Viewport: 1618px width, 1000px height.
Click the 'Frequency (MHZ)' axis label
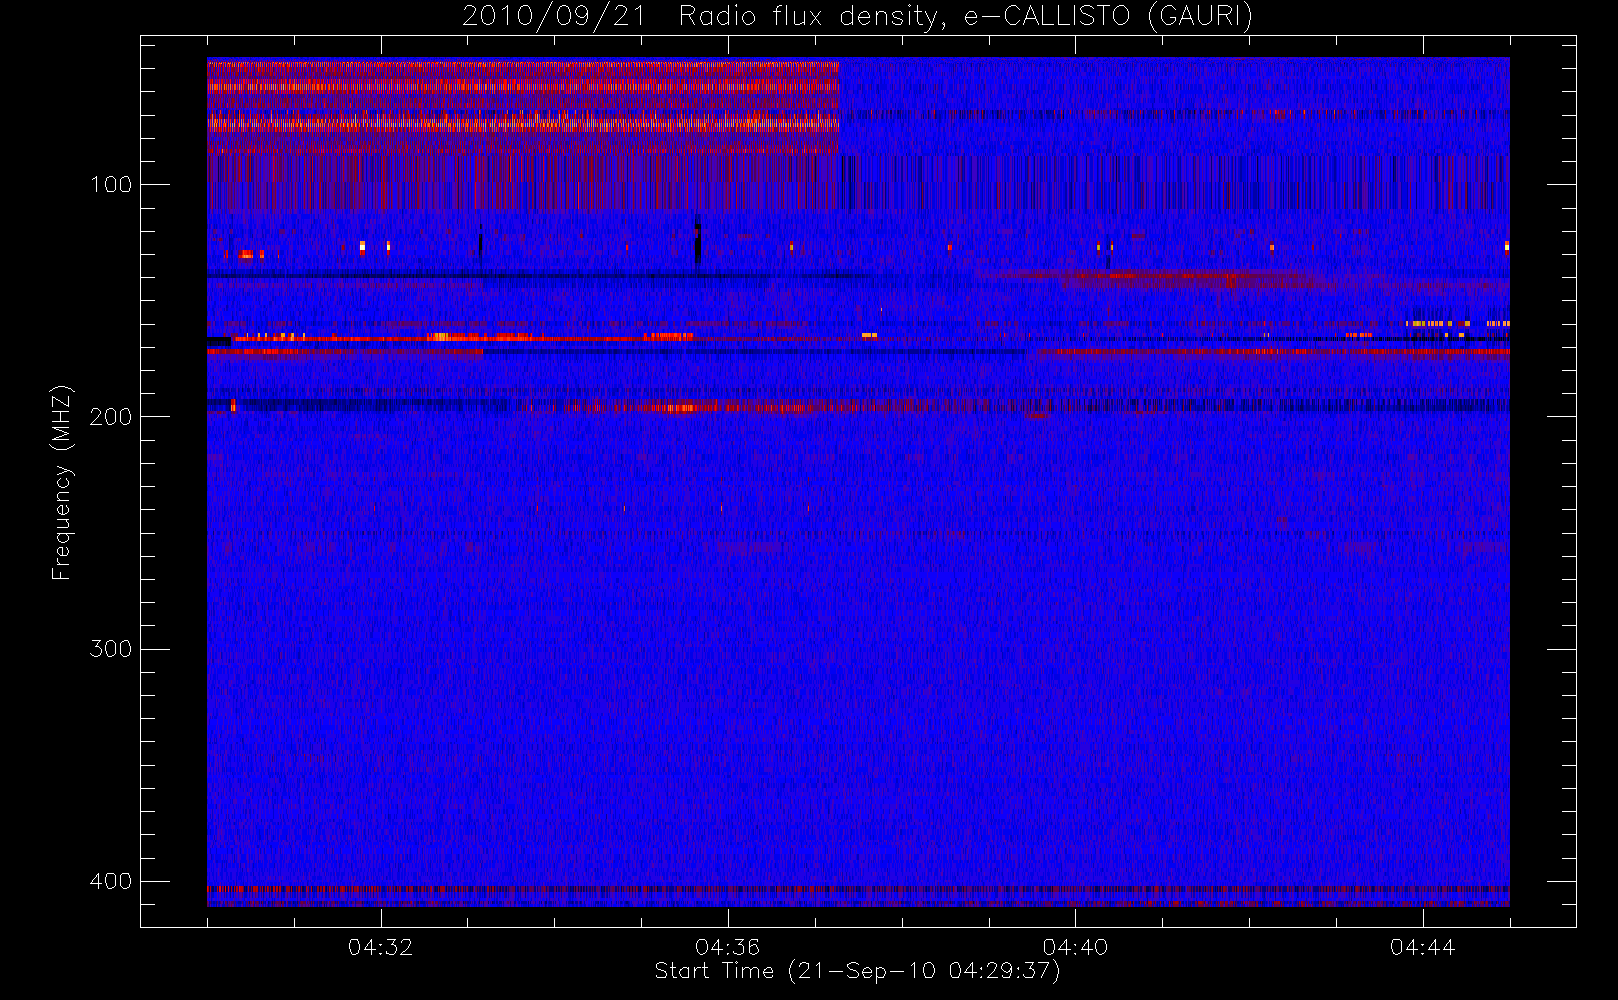point(62,482)
